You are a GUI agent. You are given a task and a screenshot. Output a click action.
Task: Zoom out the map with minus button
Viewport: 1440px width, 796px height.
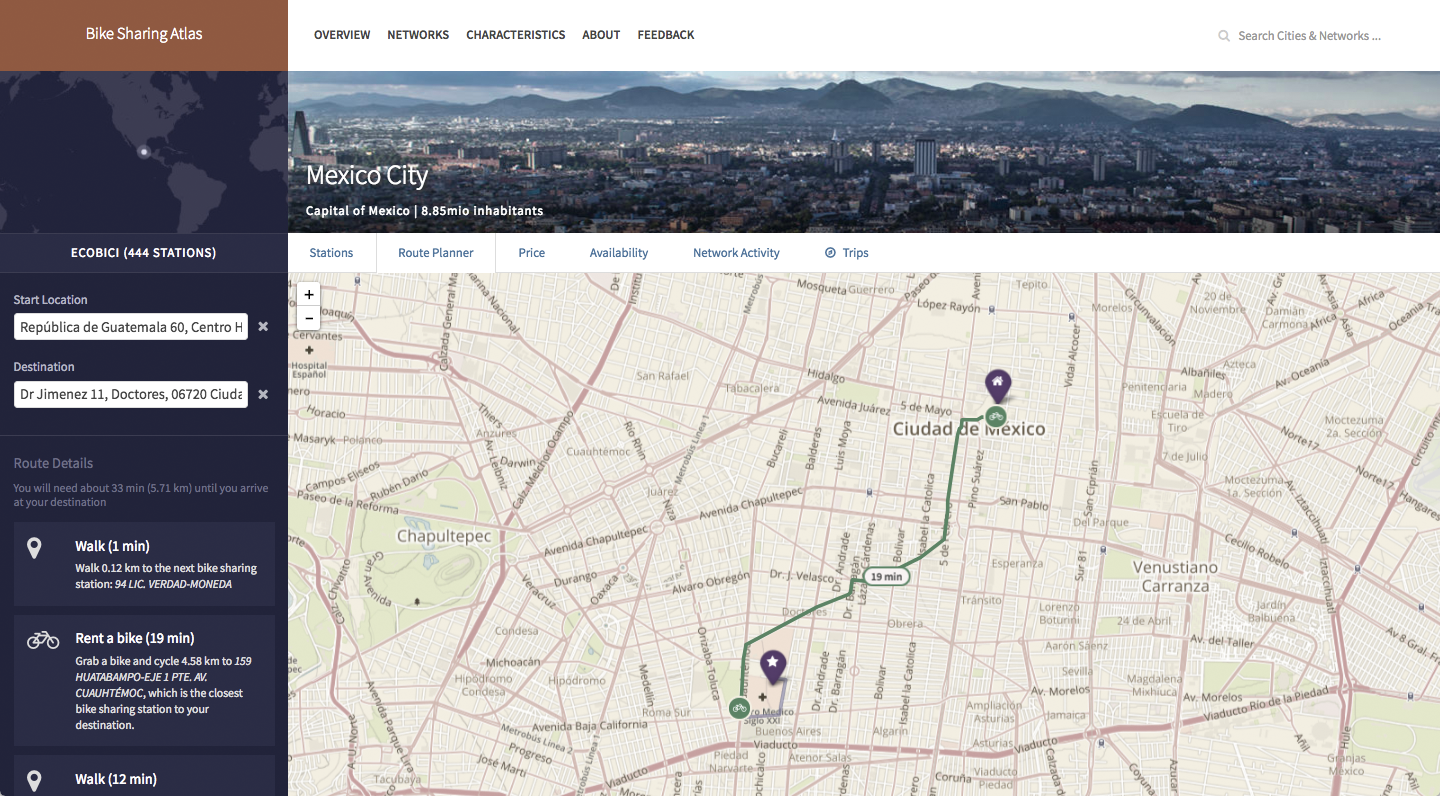pyautogui.click(x=309, y=318)
